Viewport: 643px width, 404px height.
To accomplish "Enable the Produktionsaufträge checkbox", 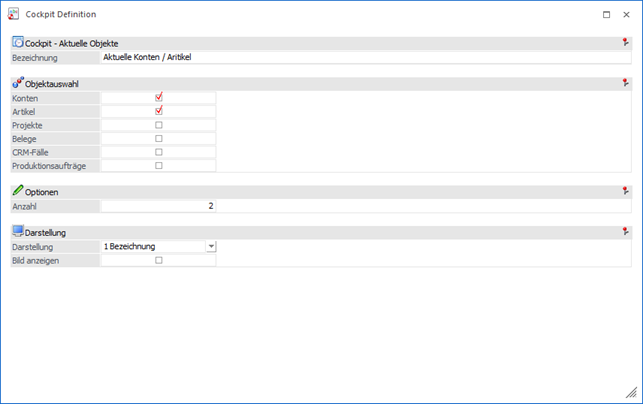I will (158, 166).
